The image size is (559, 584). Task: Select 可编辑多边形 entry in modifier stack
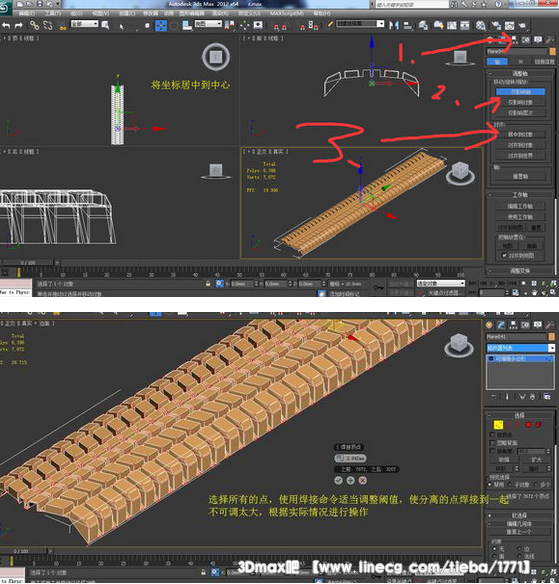point(520,359)
